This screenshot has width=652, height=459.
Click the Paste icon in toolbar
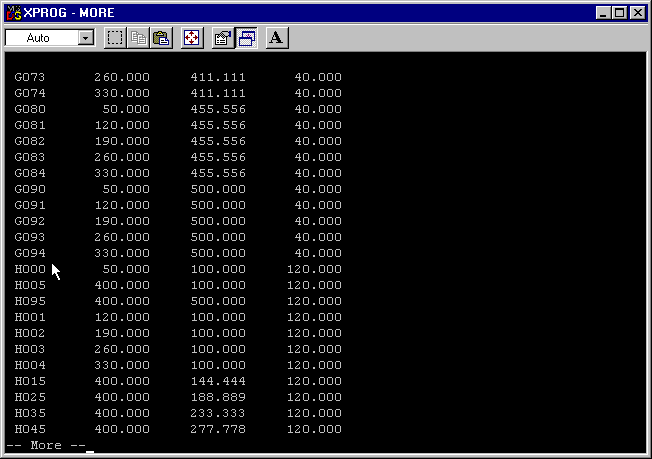point(161,38)
